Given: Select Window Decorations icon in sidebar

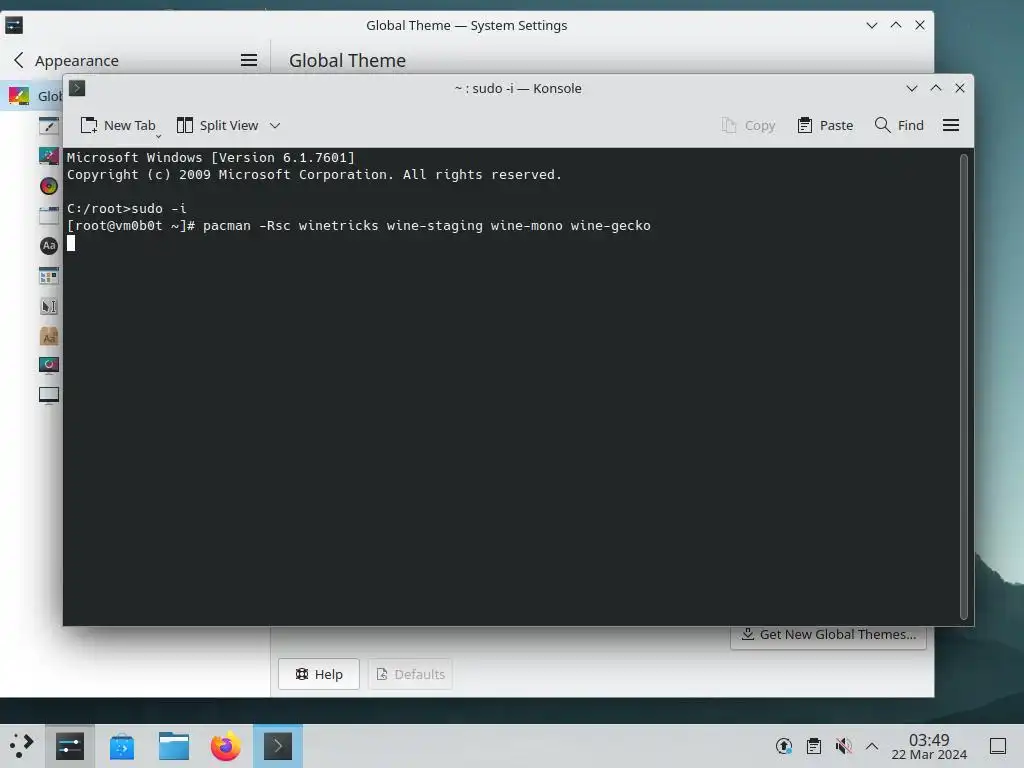Looking at the screenshot, I should pyautogui.click(x=49, y=216).
